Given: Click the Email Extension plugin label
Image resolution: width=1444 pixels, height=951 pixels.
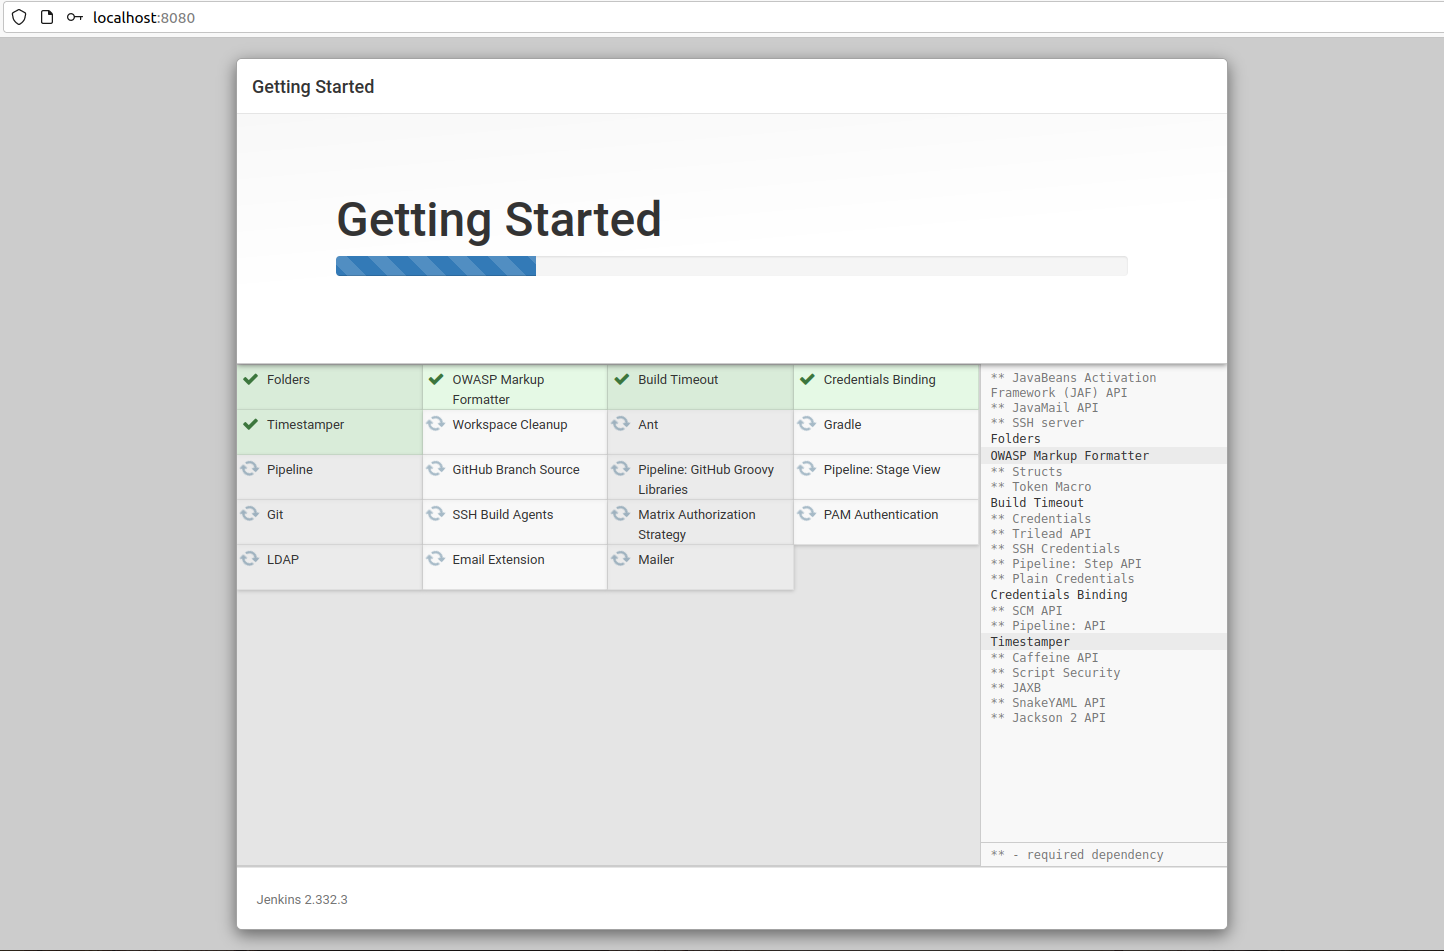Looking at the screenshot, I should (x=498, y=560).
